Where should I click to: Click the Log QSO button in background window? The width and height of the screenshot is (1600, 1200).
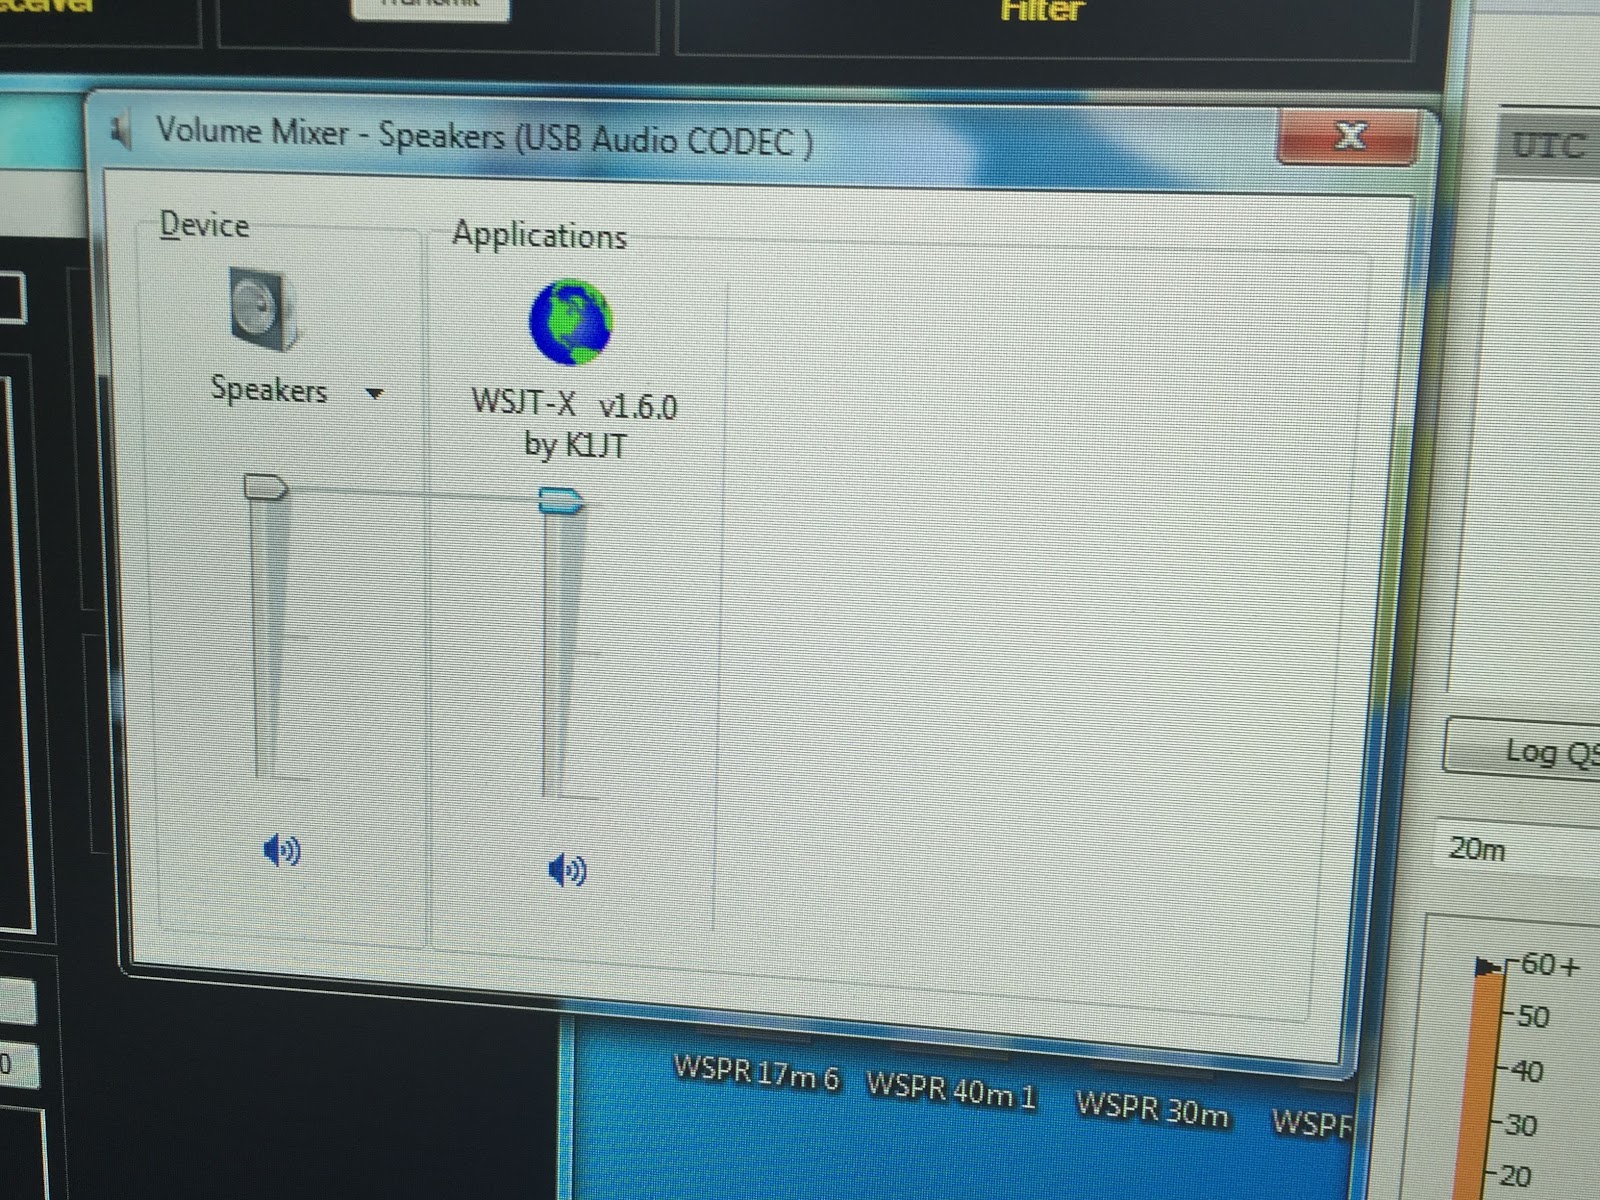point(1523,750)
